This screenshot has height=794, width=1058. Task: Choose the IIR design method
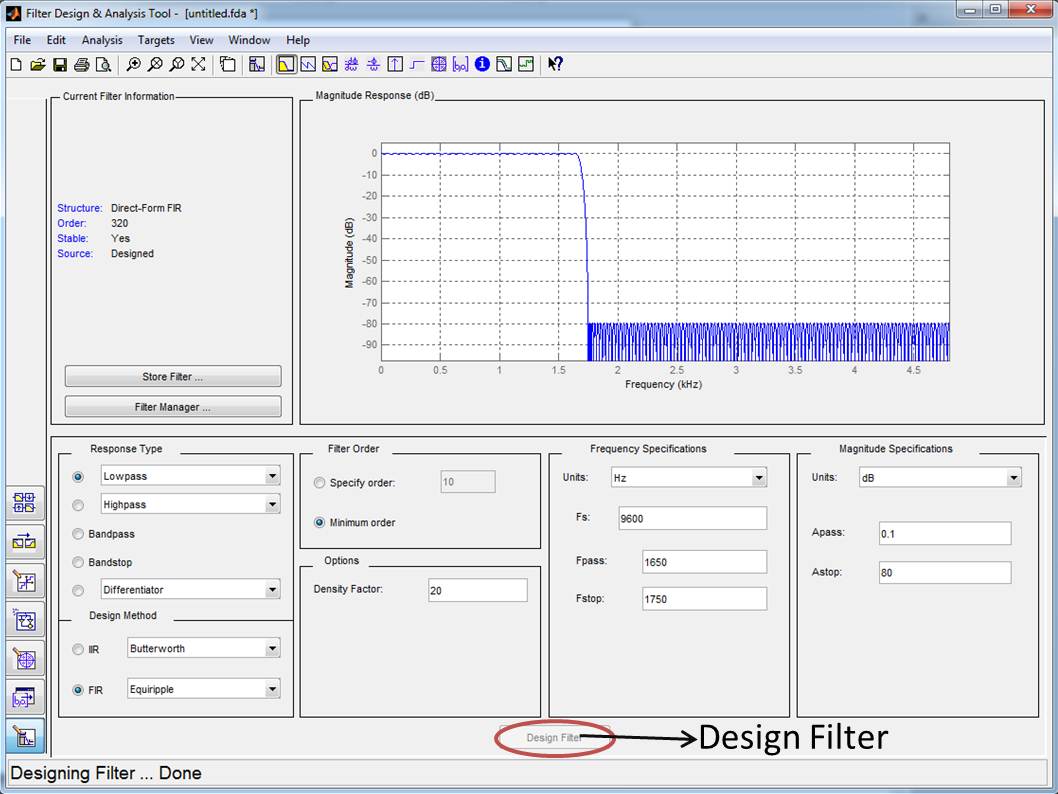[78, 650]
